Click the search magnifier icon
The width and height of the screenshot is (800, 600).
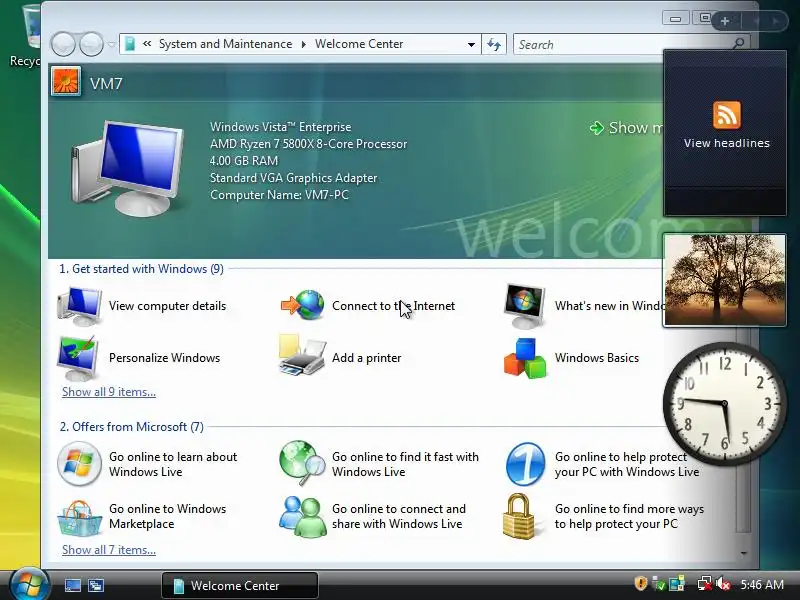[x=738, y=43]
